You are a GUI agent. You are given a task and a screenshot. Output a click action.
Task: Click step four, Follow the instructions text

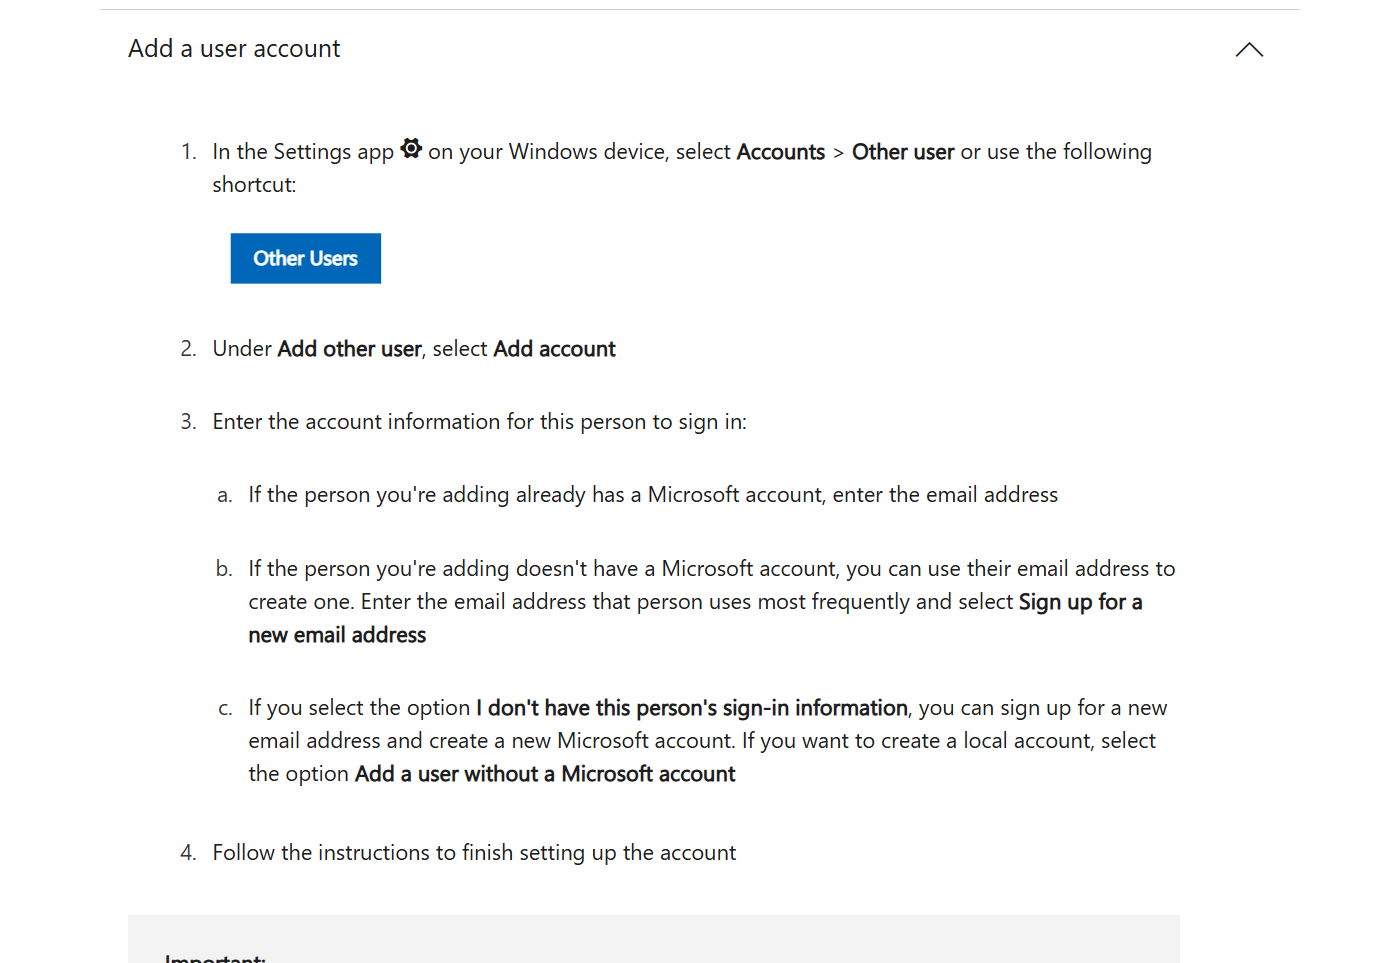tap(474, 852)
